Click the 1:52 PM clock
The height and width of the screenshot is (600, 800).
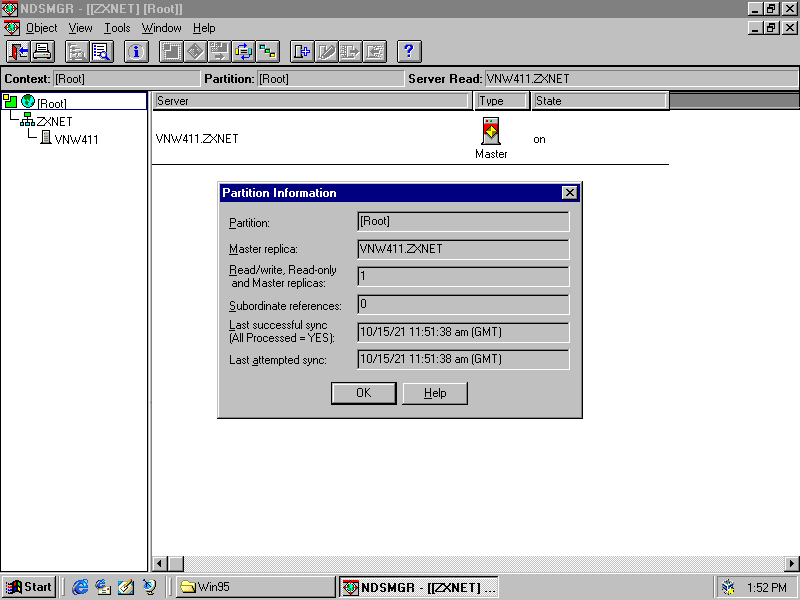[767, 588]
